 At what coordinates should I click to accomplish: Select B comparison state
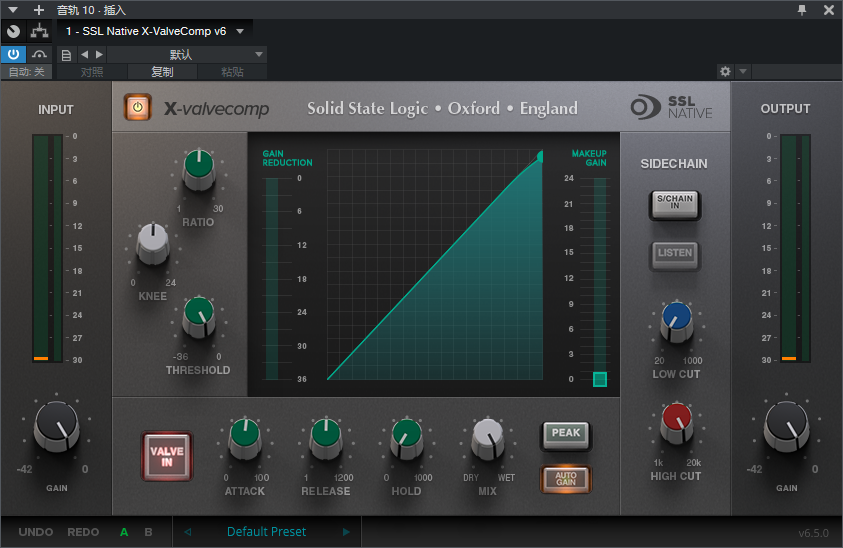[x=148, y=532]
